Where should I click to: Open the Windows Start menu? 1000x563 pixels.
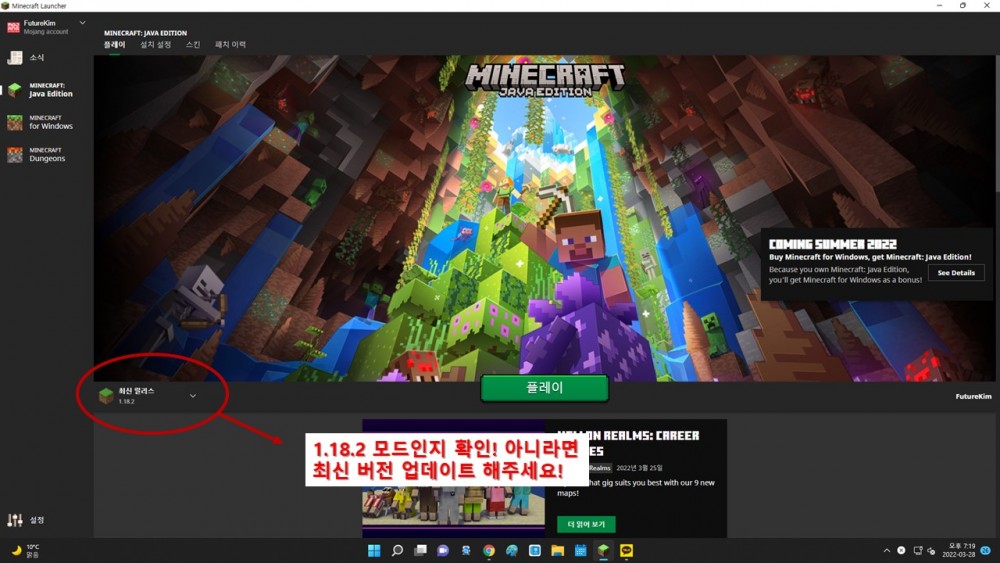[x=374, y=550]
